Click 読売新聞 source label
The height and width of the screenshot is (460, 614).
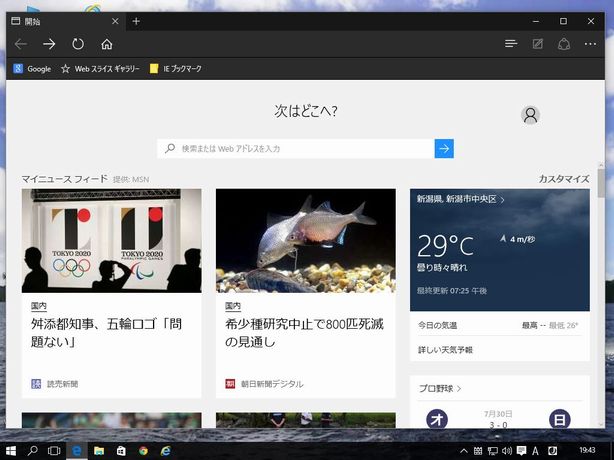pyautogui.click(x=55, y=384)
